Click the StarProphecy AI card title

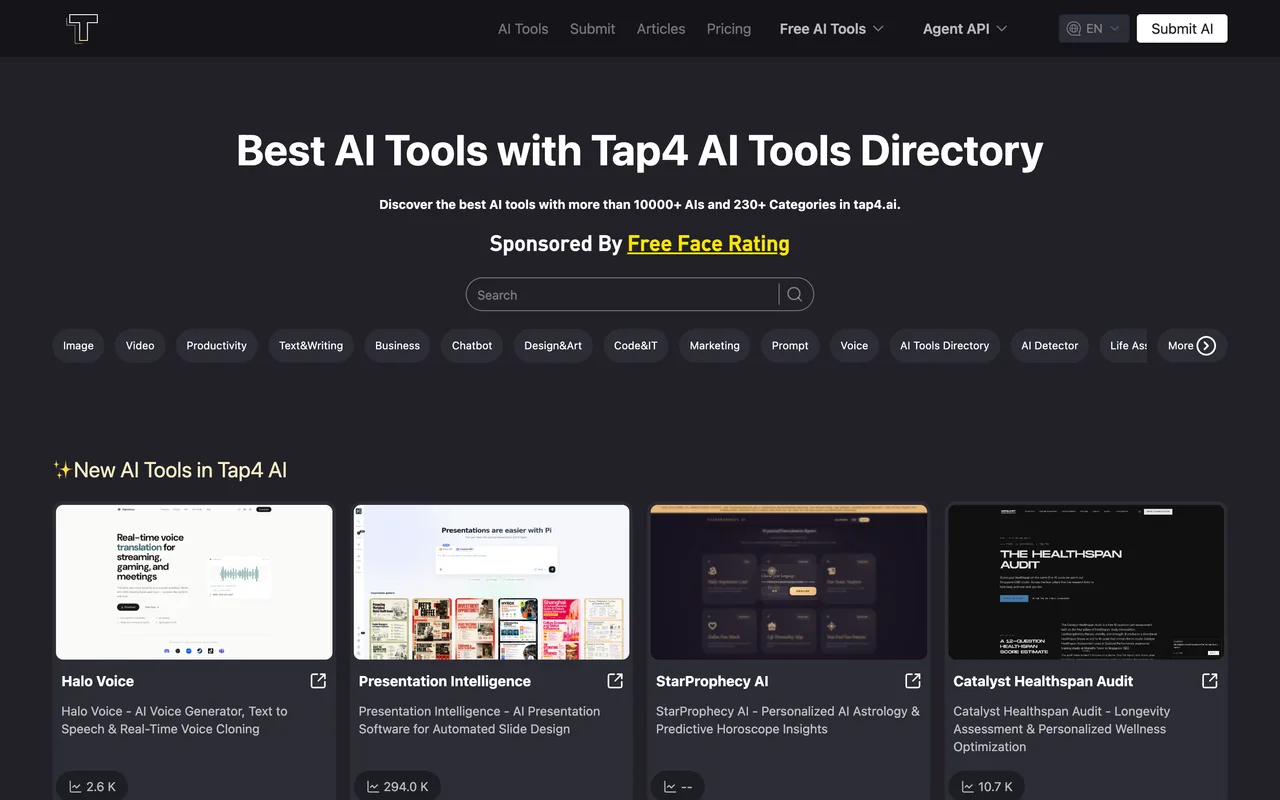712,681
